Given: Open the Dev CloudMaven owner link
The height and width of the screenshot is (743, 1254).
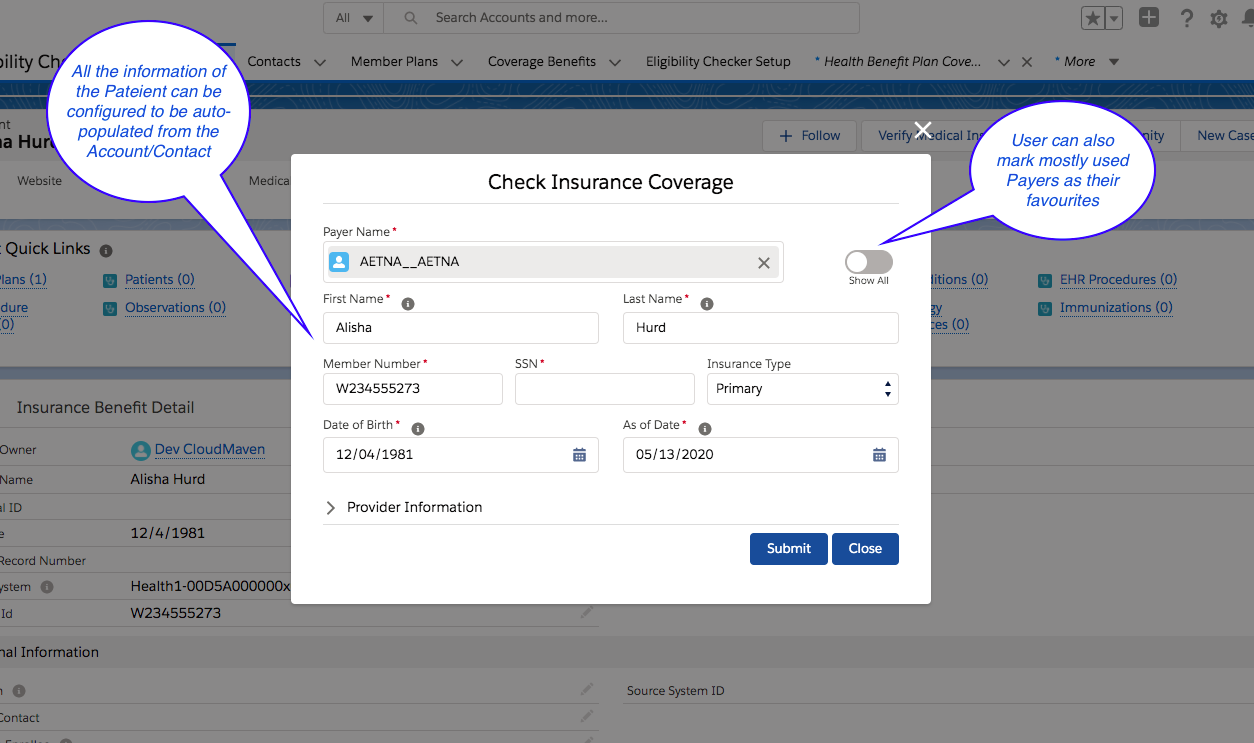Looking at the screenshot, I should click(207, 449).
